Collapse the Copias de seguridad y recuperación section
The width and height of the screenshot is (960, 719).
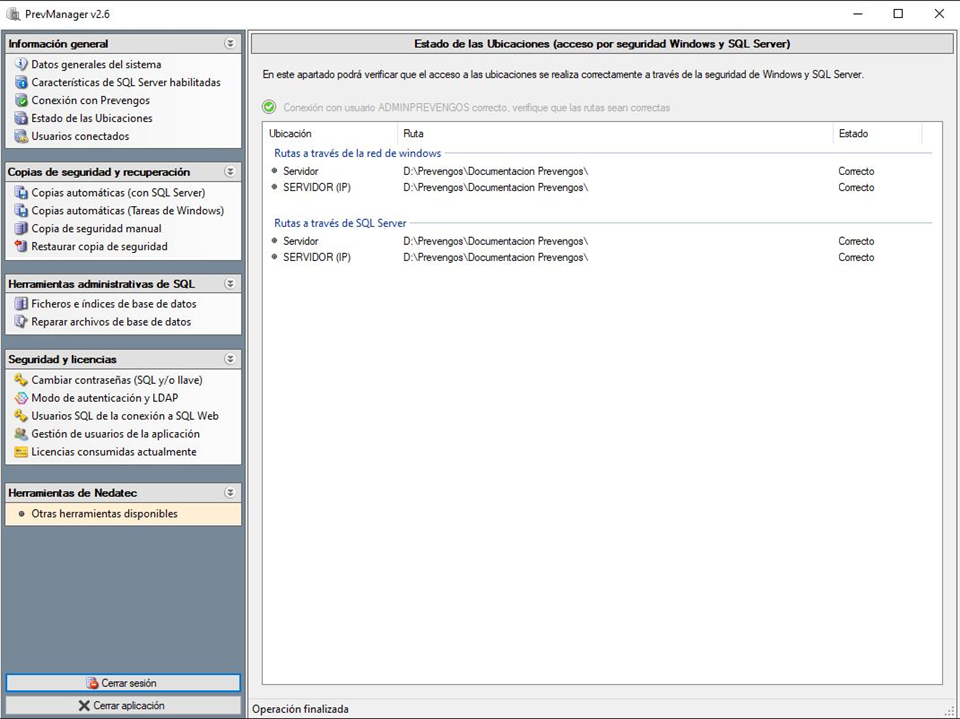tap(230, 172)
